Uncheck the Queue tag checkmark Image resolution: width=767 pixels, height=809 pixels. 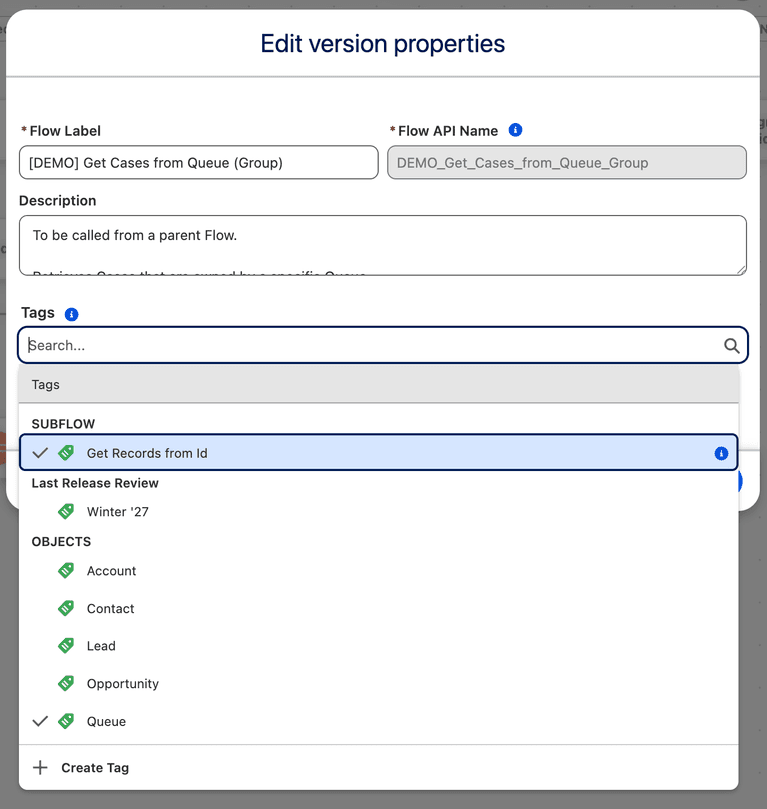(x=40, y=721)
